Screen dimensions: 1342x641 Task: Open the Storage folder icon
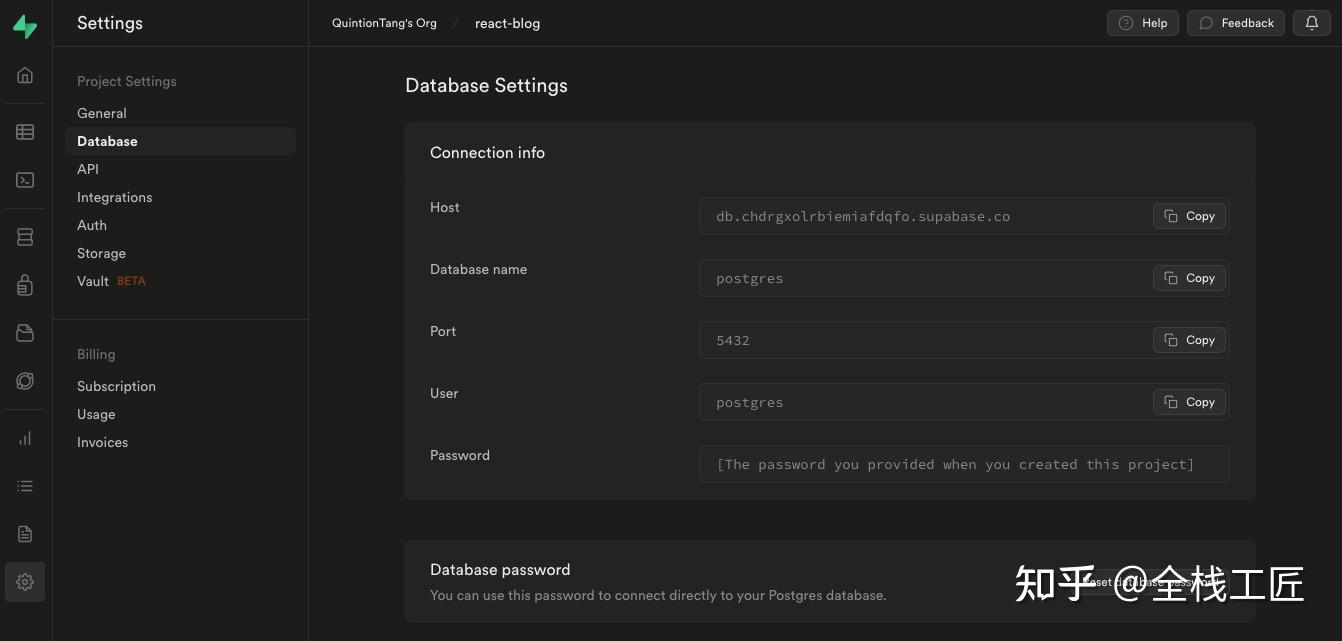25,333
